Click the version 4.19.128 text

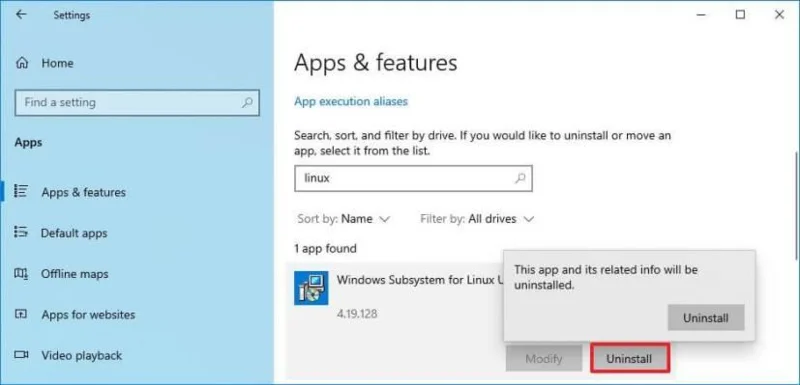357,314
